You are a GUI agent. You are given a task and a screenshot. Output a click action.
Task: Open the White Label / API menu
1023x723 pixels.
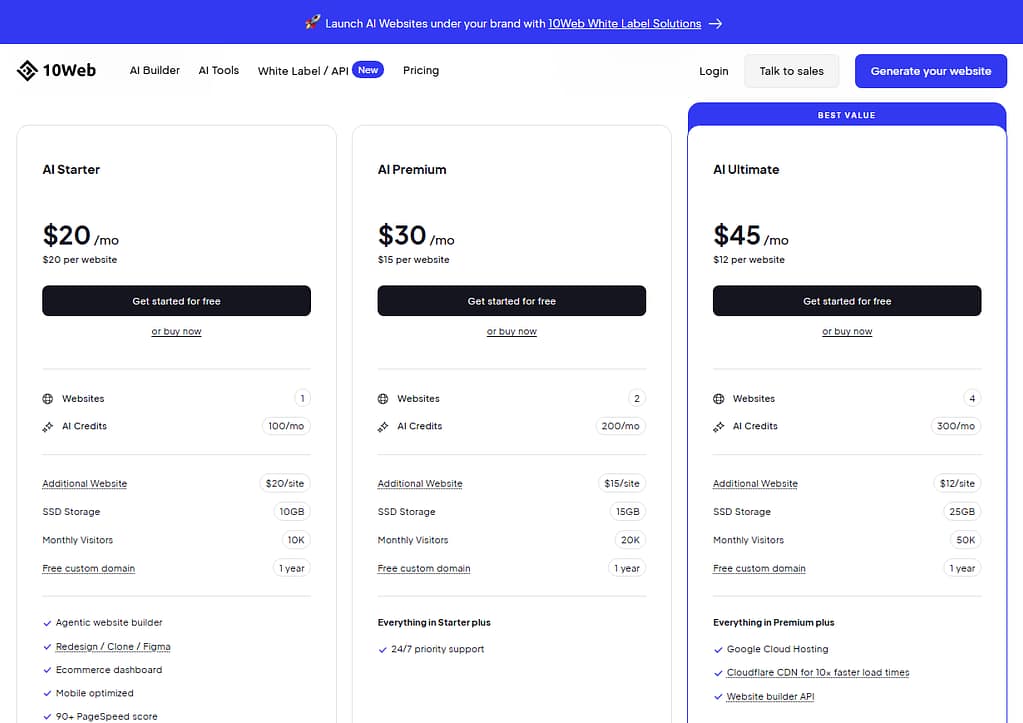point(303,70)
